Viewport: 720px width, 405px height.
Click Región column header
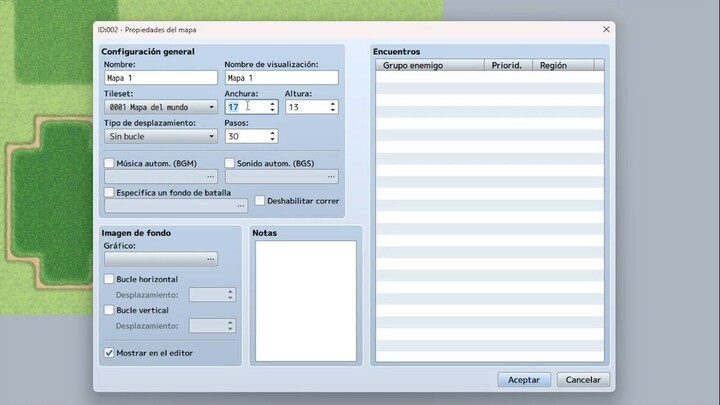(563, 65)
